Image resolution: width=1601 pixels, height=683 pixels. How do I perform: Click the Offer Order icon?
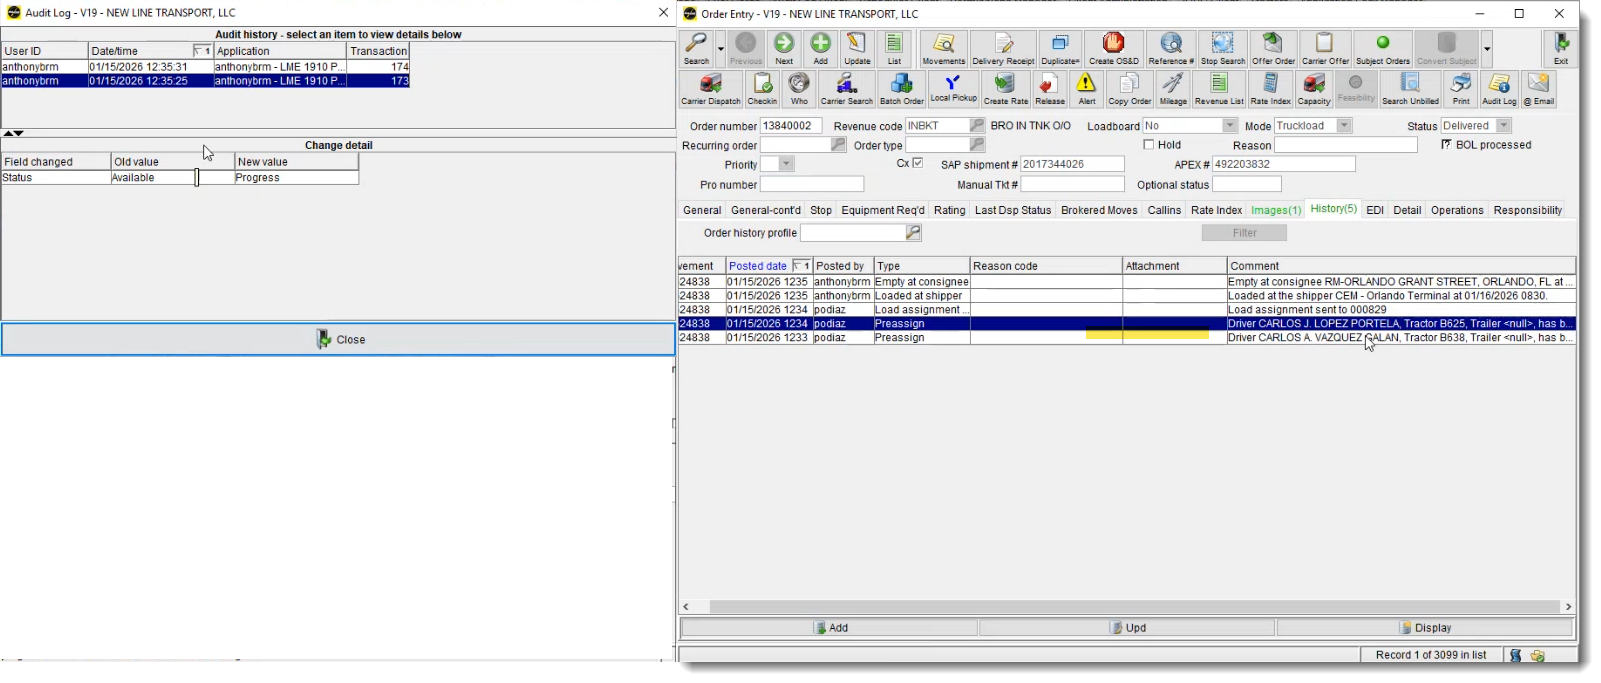tap(1273, 48)
